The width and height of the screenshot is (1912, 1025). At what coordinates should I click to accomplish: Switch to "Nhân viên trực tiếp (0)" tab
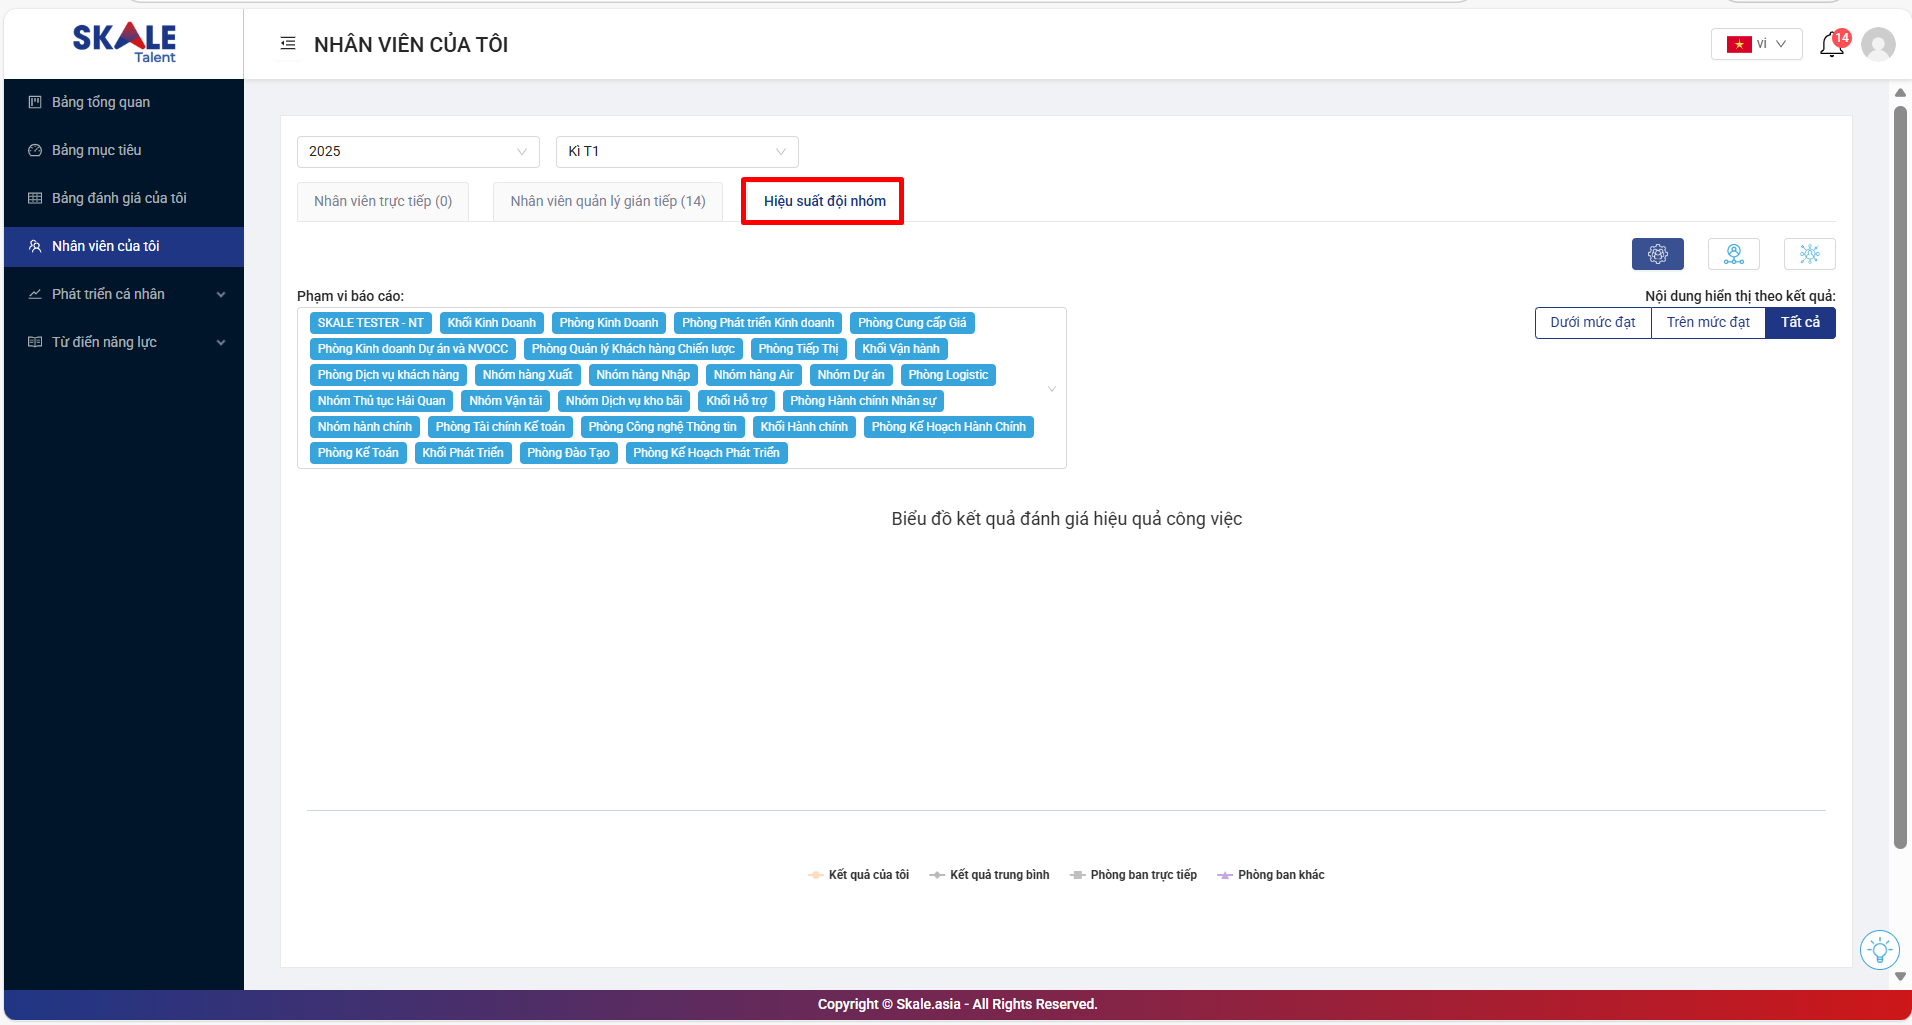click(x=382, y=201)
